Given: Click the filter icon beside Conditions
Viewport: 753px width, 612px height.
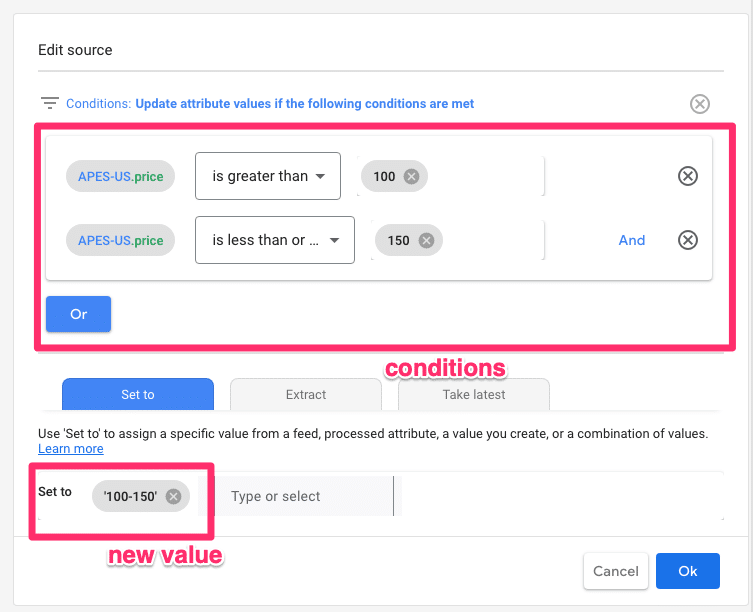Looking at the screenshot, I should click(49, 103).
